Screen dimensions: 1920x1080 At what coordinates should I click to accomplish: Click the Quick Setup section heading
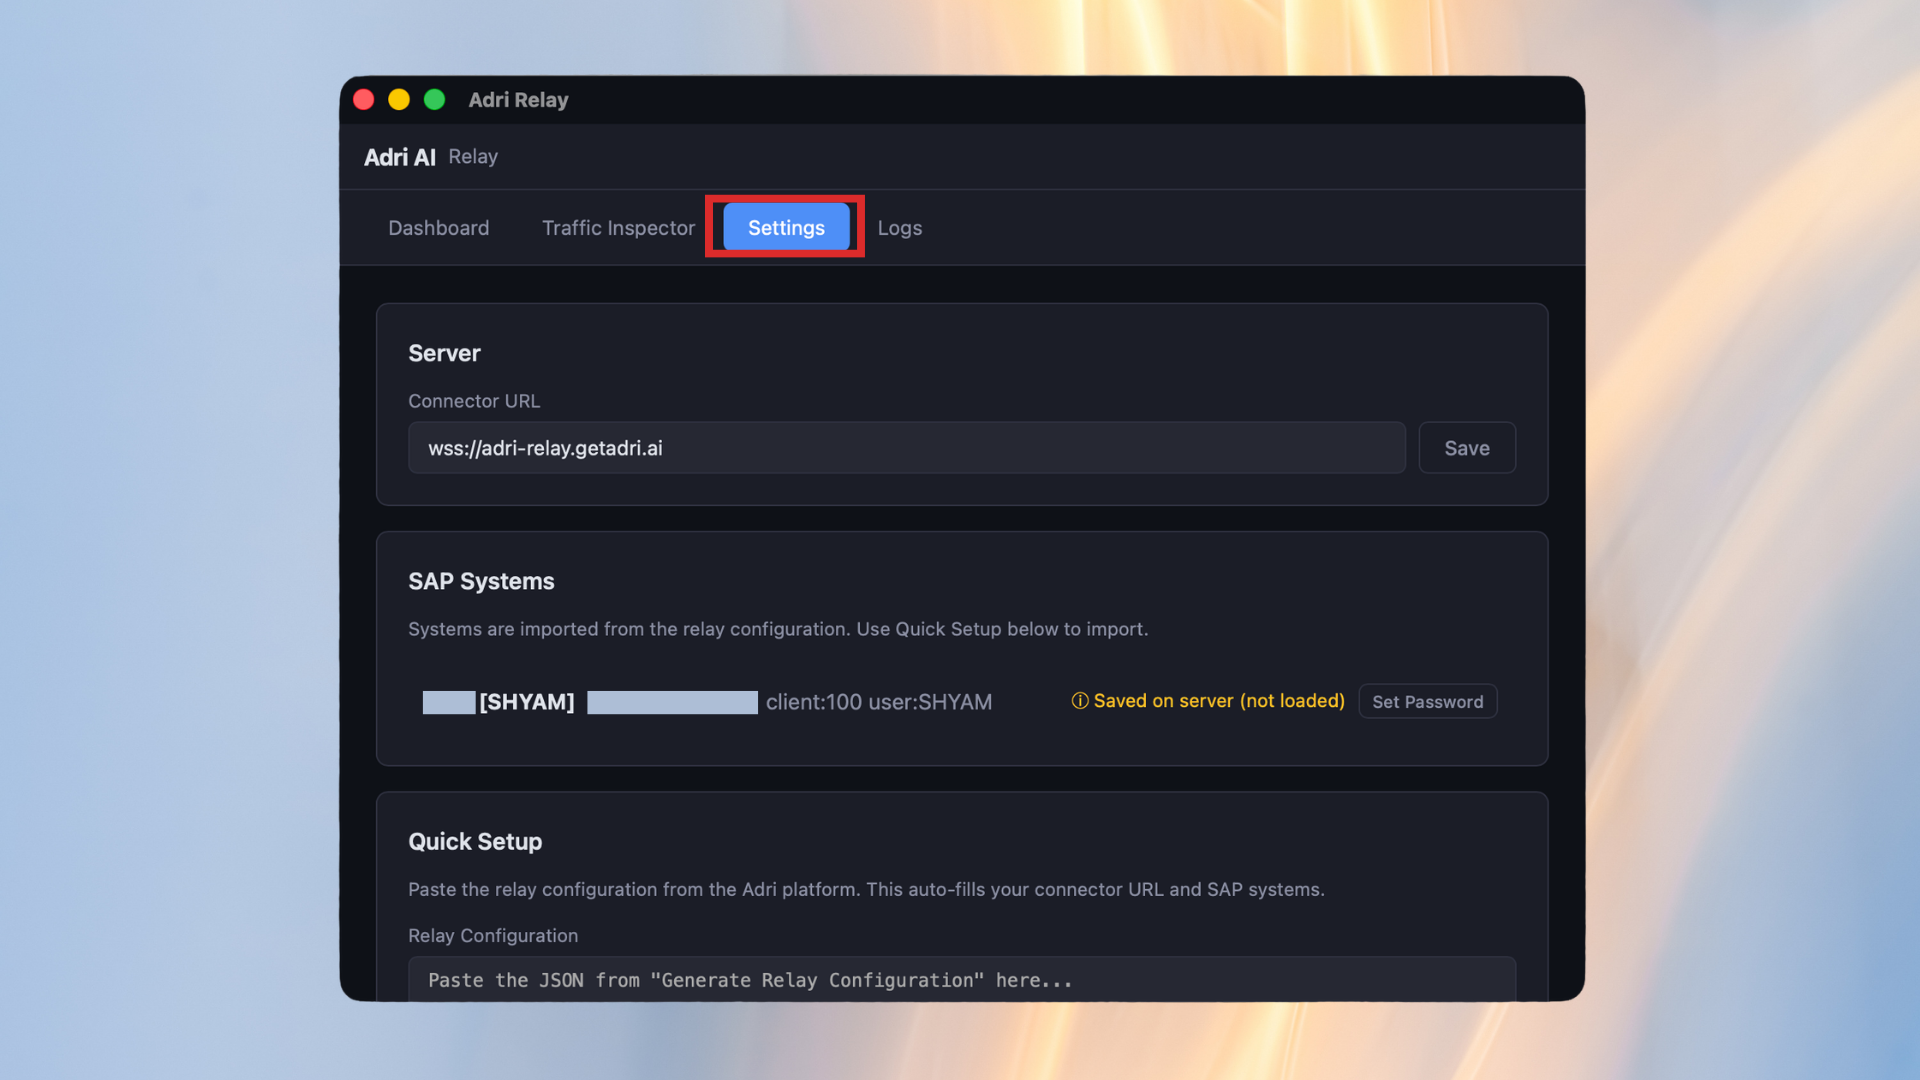(475, 841)
